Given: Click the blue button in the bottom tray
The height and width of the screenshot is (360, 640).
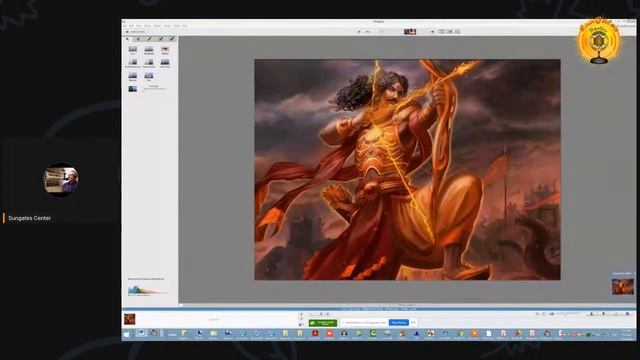Looking at the screenshot, I should click(398, 322).
